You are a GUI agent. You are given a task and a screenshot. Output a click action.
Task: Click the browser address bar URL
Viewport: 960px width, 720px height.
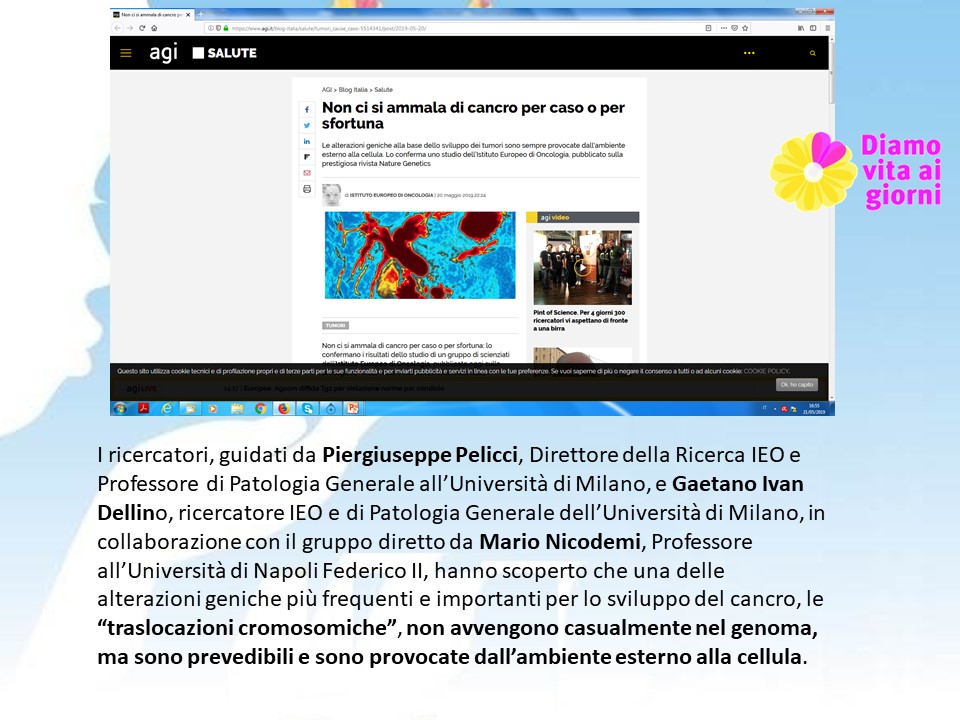(x=329, y=28)
